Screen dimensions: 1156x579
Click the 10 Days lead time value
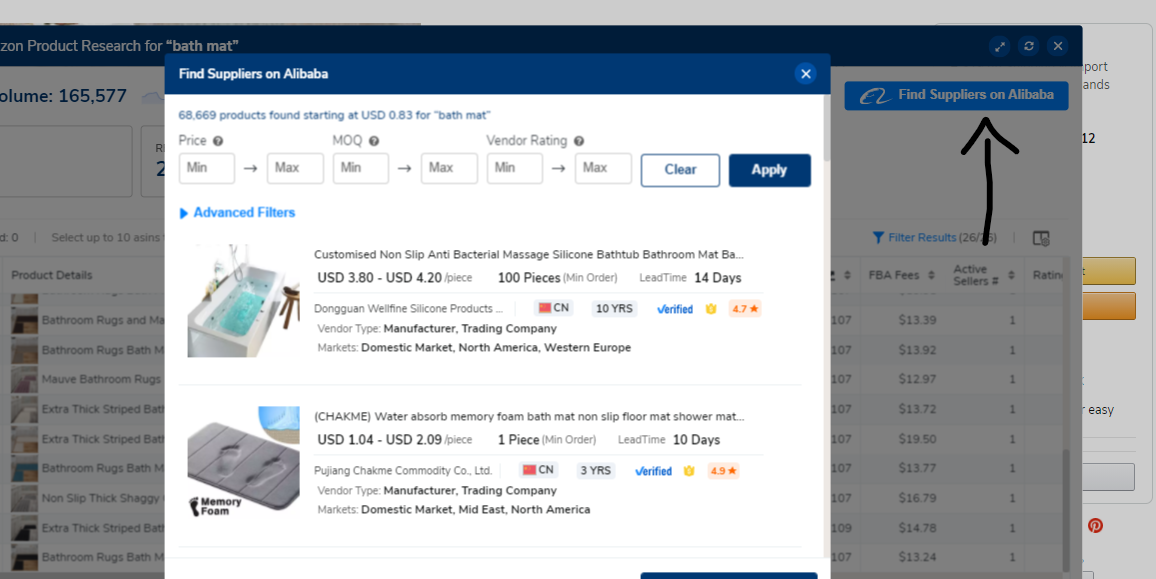(696, 440)
